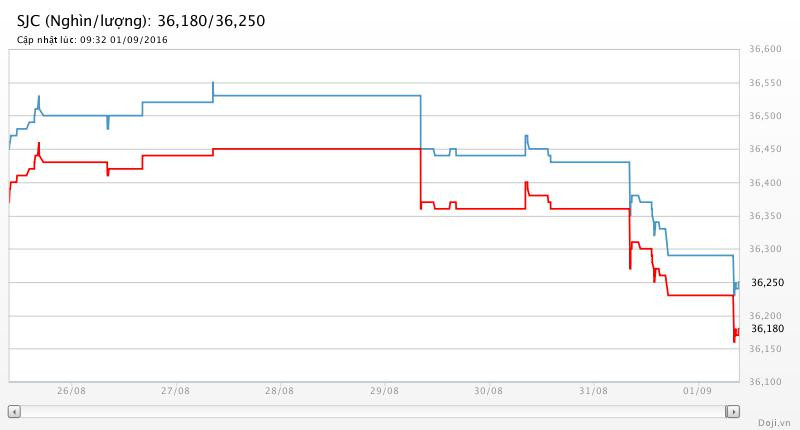Click the 36,500 y-axis label
The height and width of the screenshot is (430, 800).
pos(765,116)
